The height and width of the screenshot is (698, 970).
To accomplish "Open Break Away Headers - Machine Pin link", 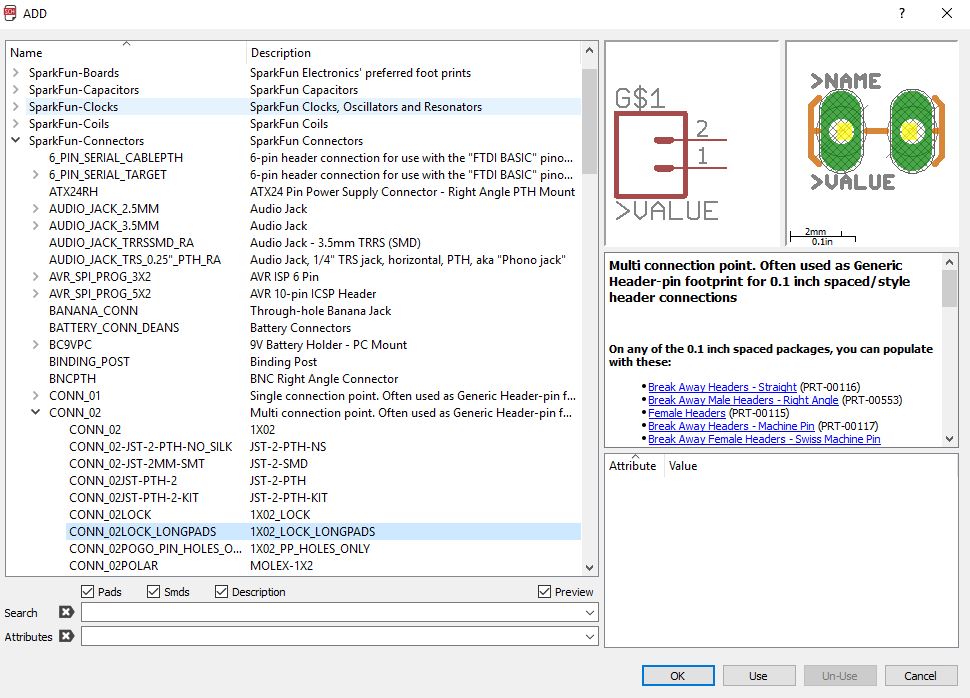I will 731,426.
